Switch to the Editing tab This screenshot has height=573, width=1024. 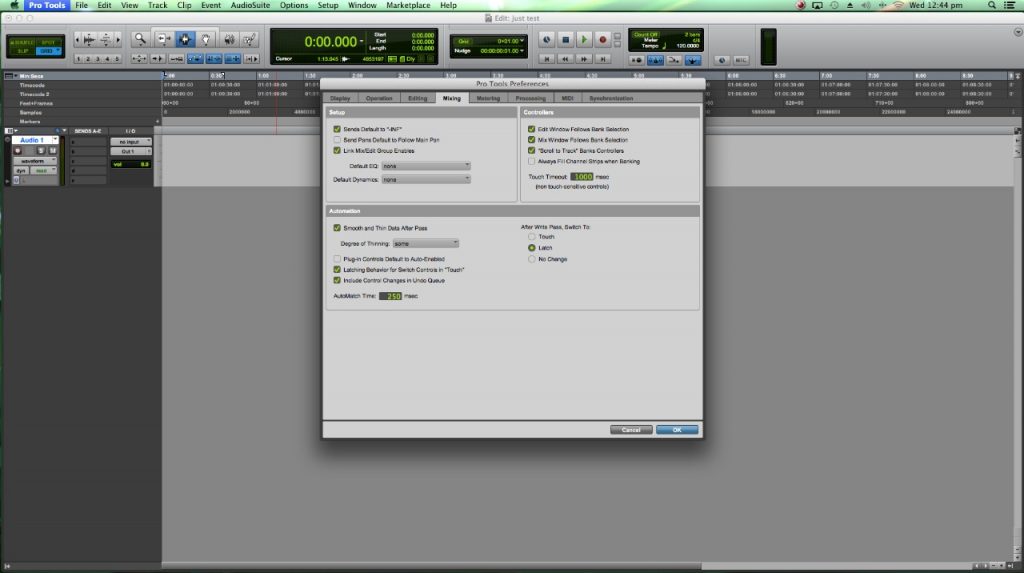pos(417,98)
